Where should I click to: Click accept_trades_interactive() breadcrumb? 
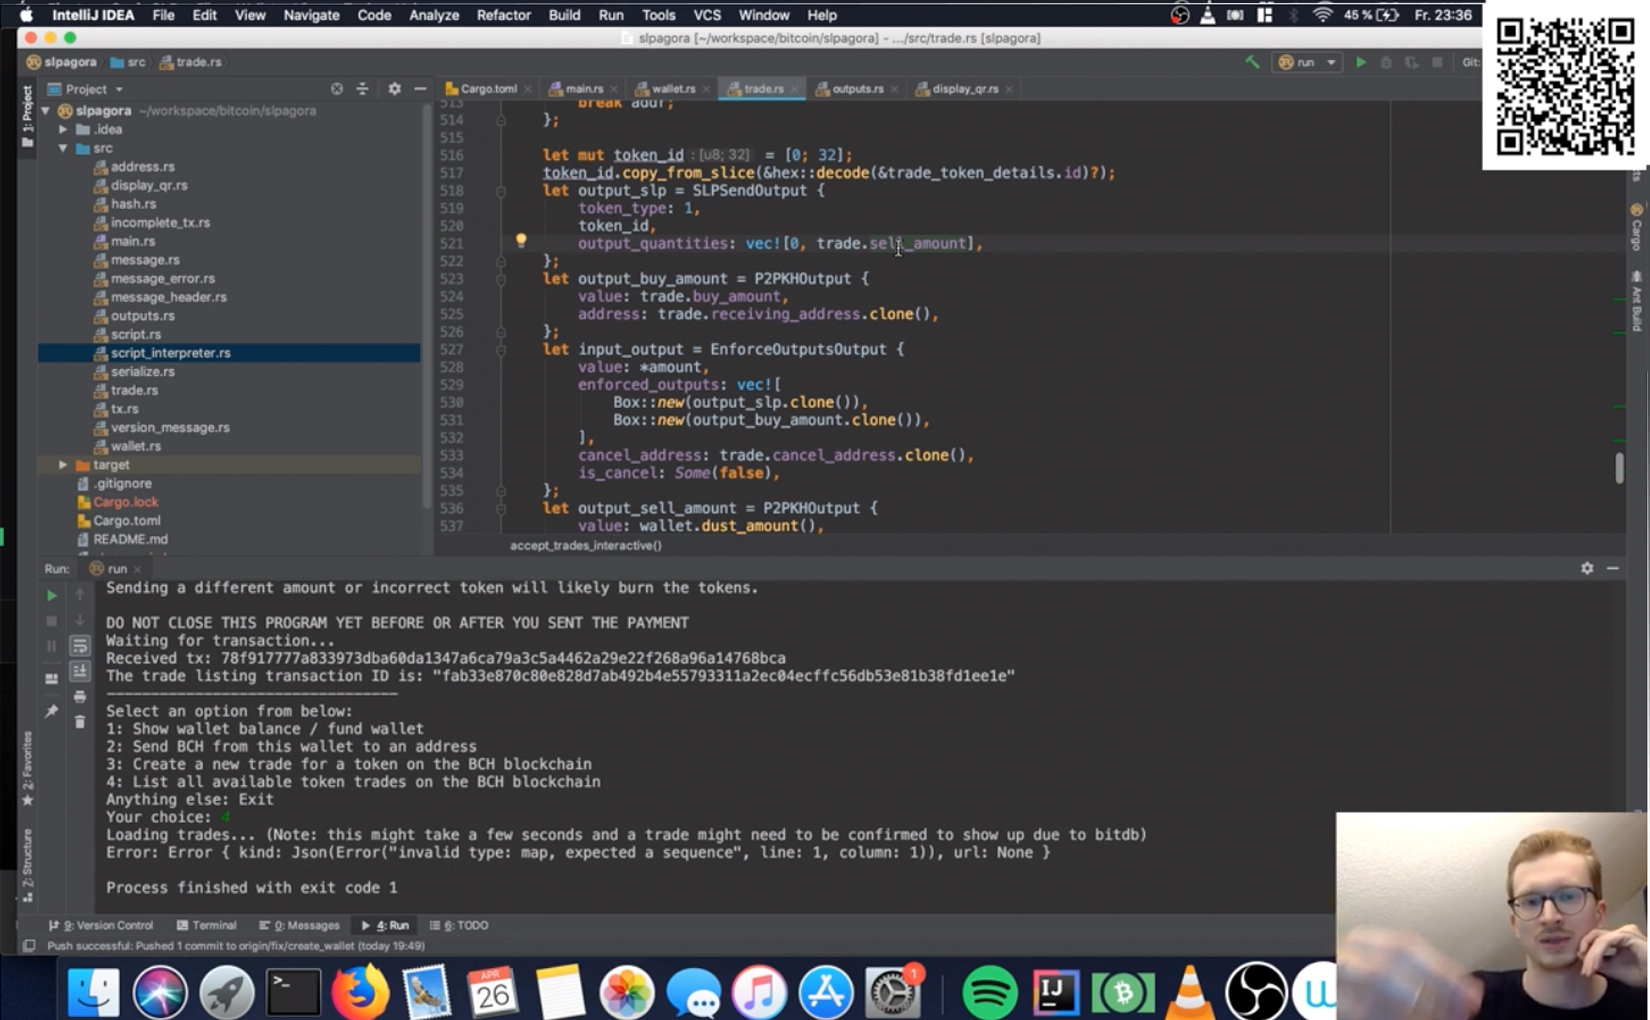click(x=586, y=546)
